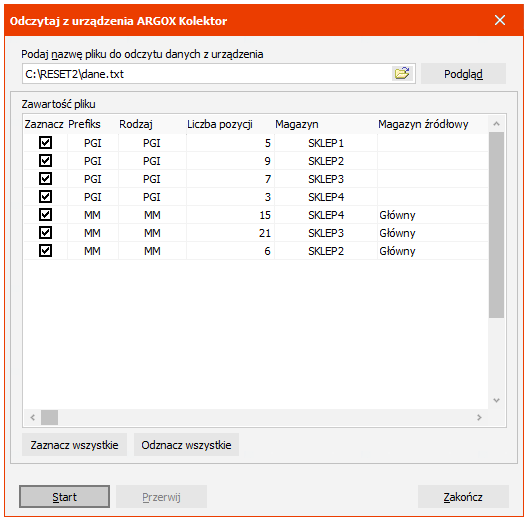
Task: Uncheck the MM SKLEP2 row checkbox
Action: [x=45, y=251]
